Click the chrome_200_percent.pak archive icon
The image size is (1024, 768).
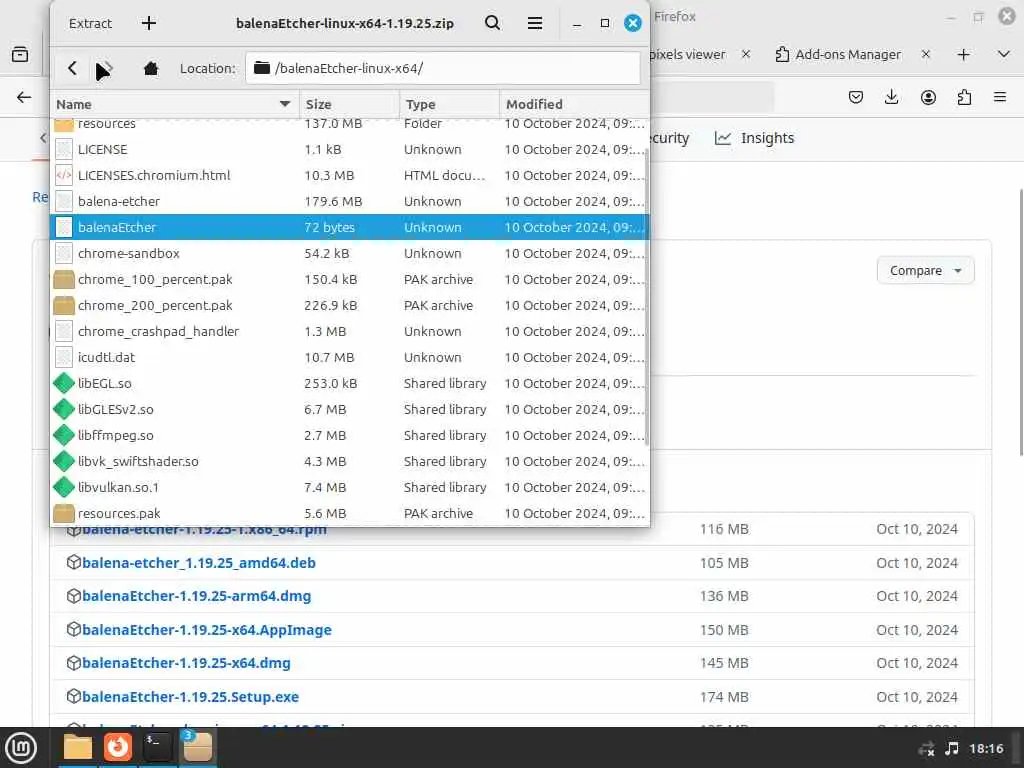(64, 305)
